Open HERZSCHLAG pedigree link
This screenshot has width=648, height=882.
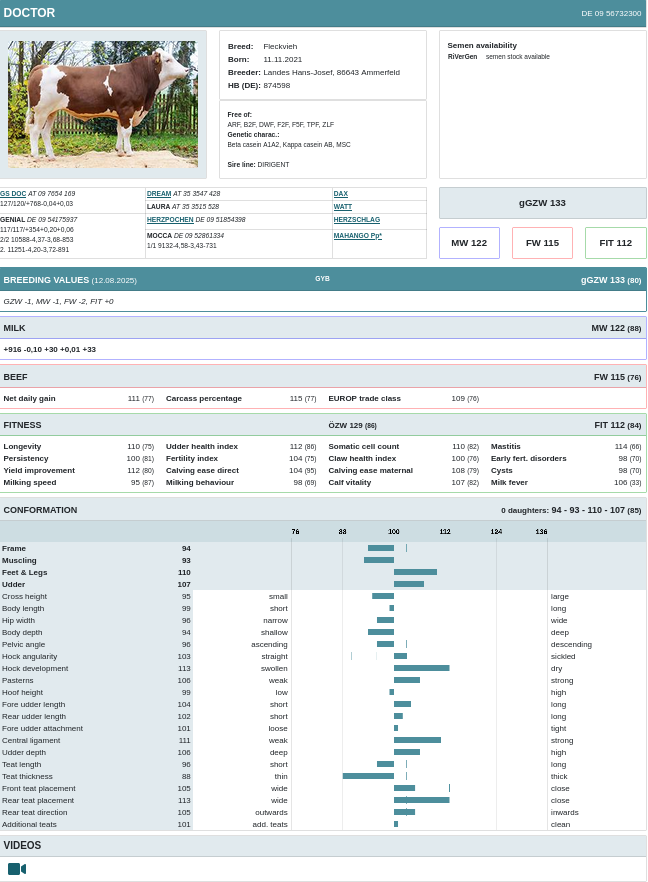point(357,220)
